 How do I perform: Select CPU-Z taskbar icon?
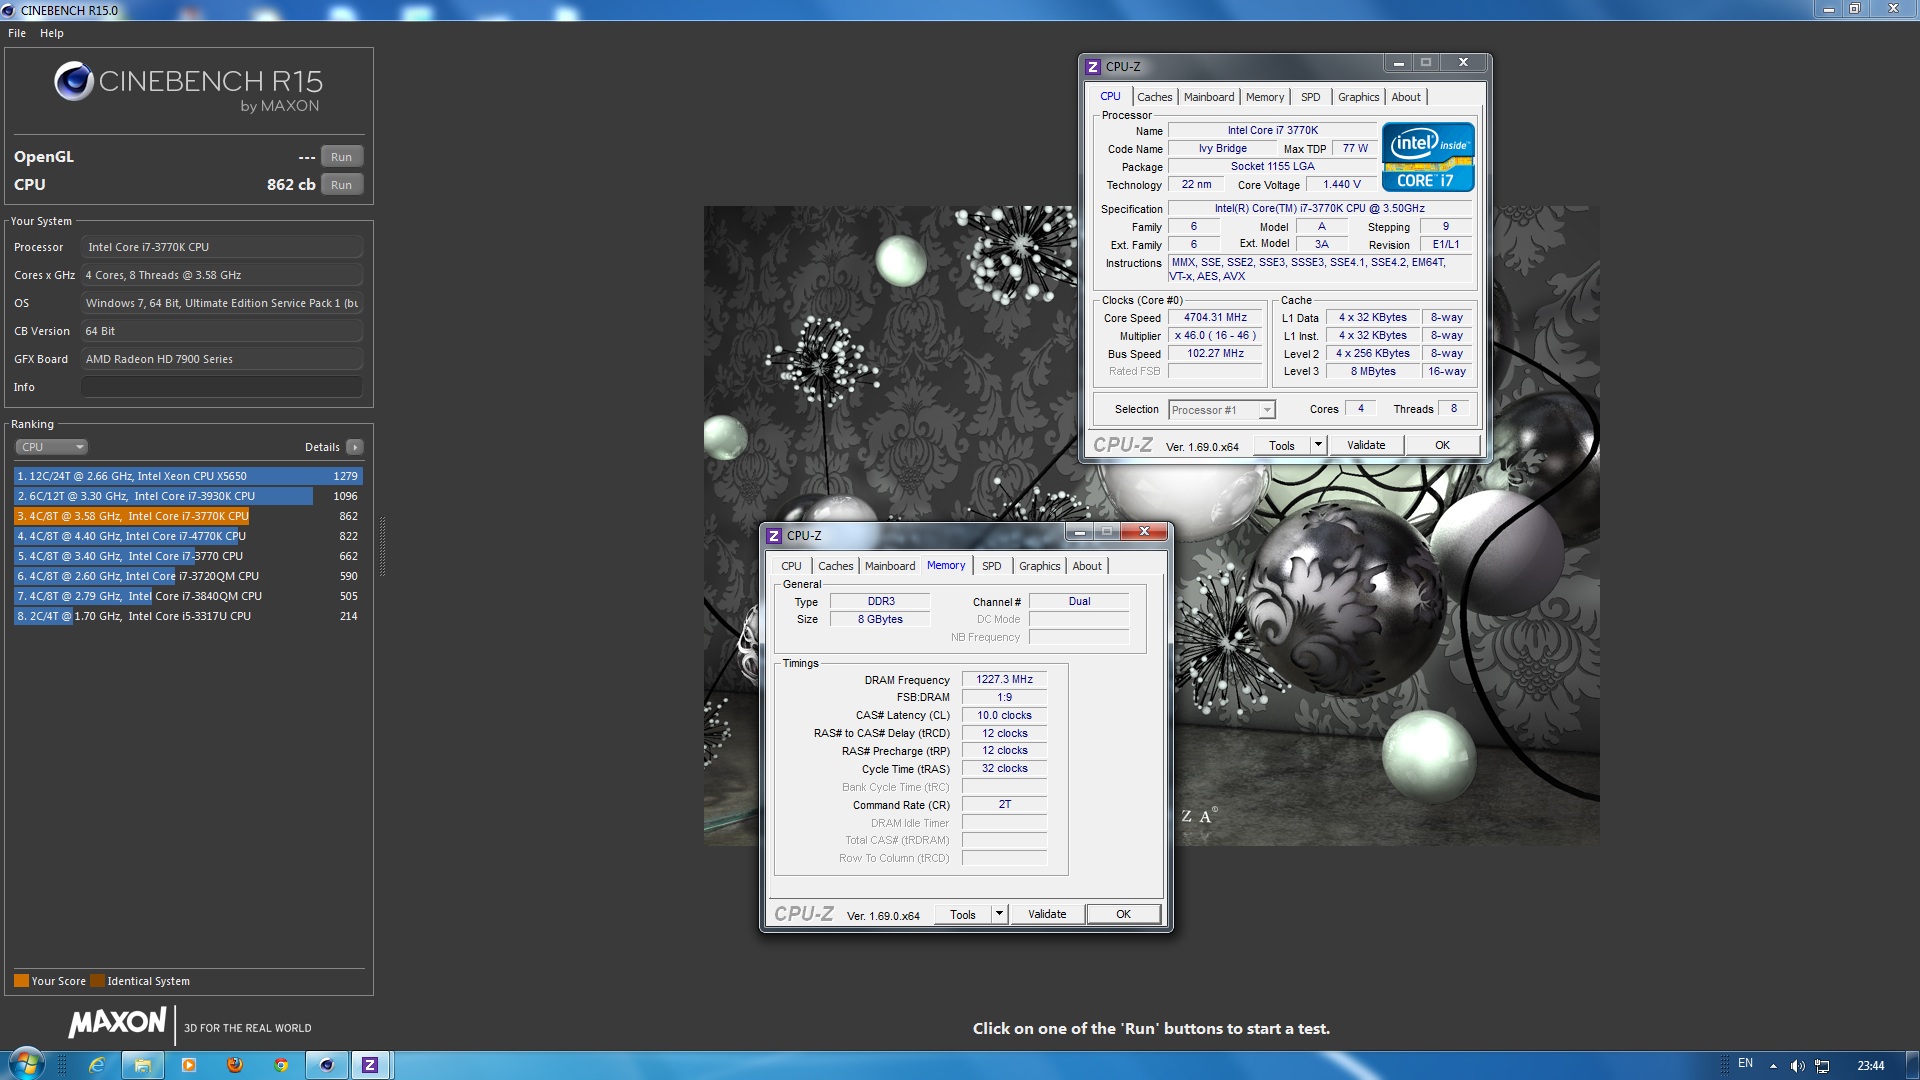point(370,1065)
